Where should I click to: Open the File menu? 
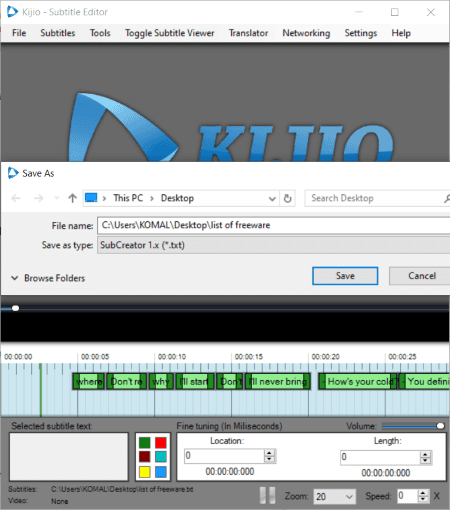point(19,33)
